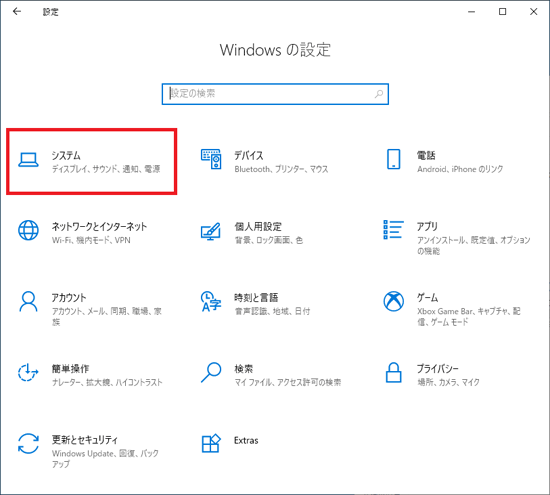
Task: Open 個人用設定 title
Action: click(x=258, y=226)
